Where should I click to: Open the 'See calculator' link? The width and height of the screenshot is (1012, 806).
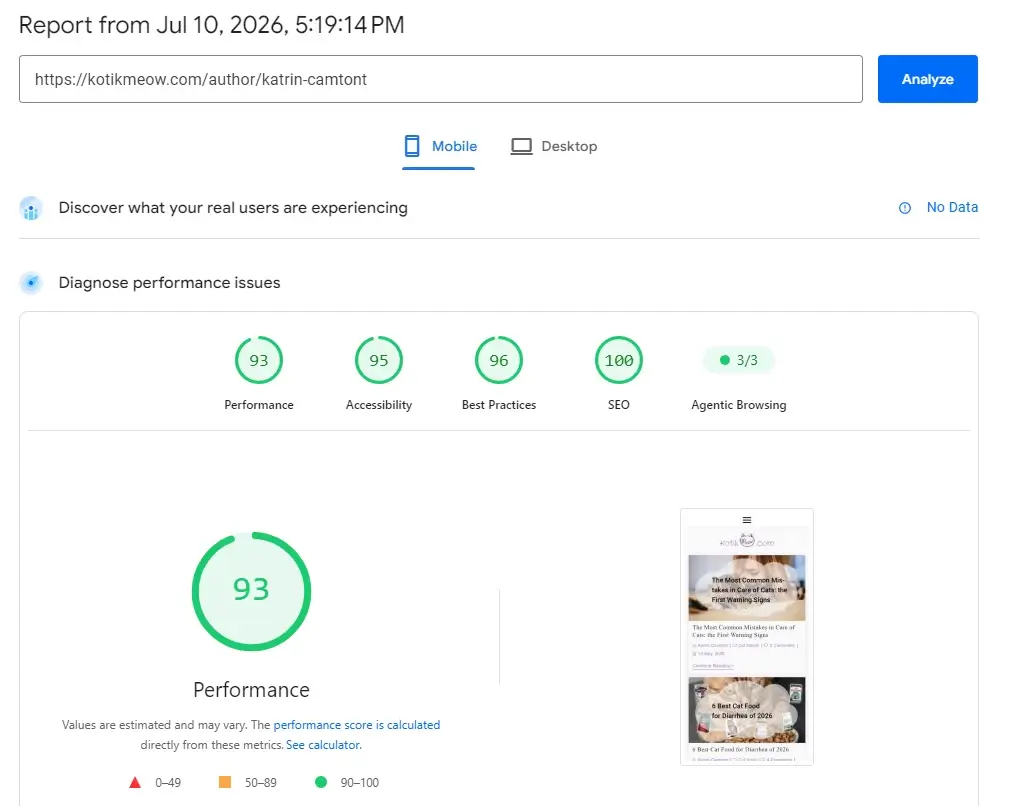[323, 745]
